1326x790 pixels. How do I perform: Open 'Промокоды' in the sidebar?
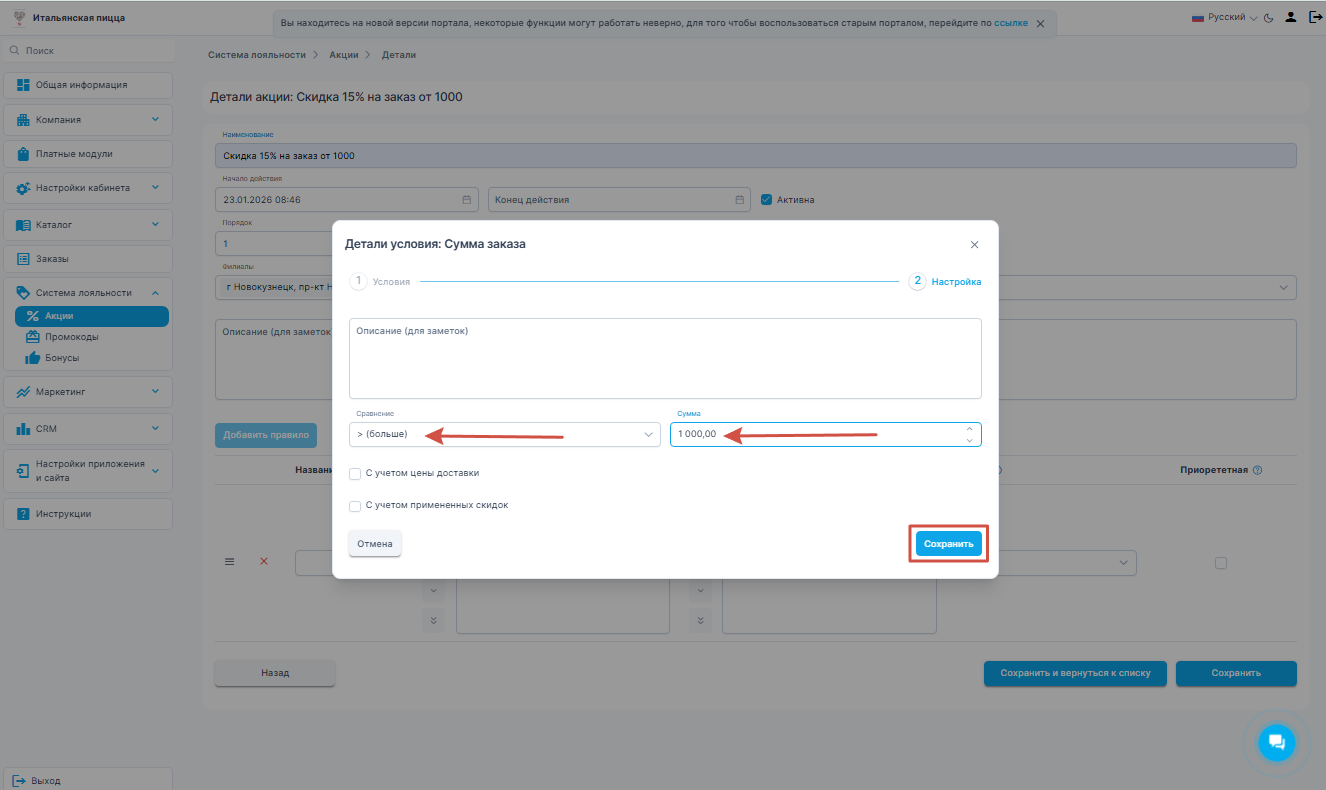(72, 337)
